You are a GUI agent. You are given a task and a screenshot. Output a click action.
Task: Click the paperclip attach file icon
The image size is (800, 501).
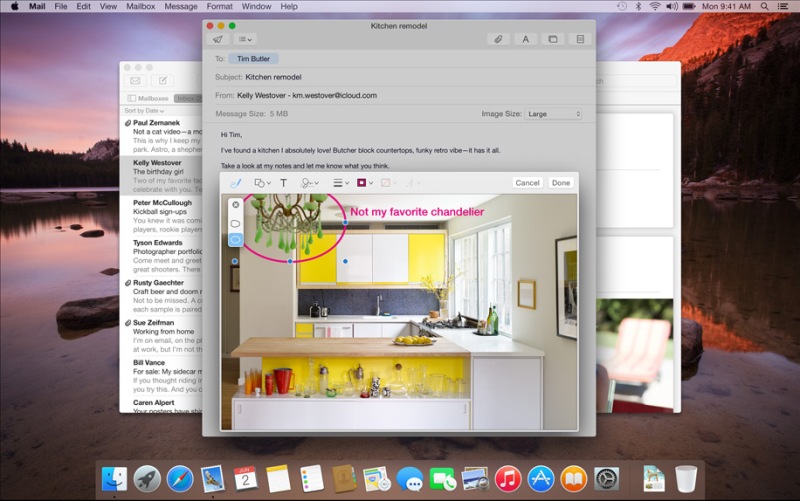[x=497, y=39]
